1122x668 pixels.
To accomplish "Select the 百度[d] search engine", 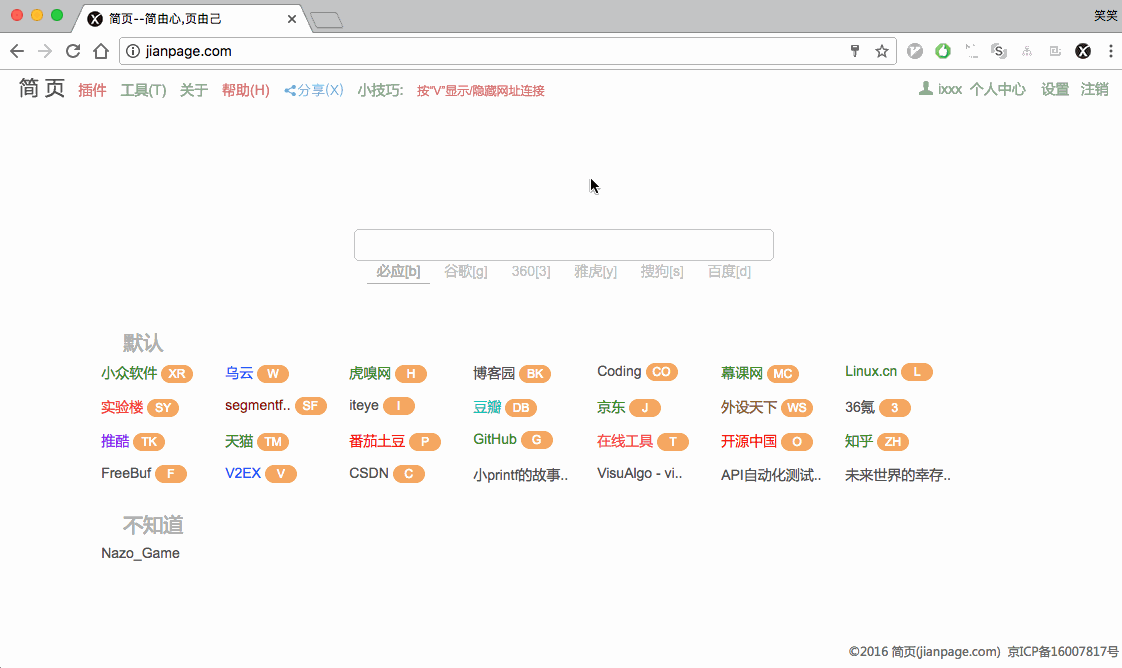I will click(729, 272).
